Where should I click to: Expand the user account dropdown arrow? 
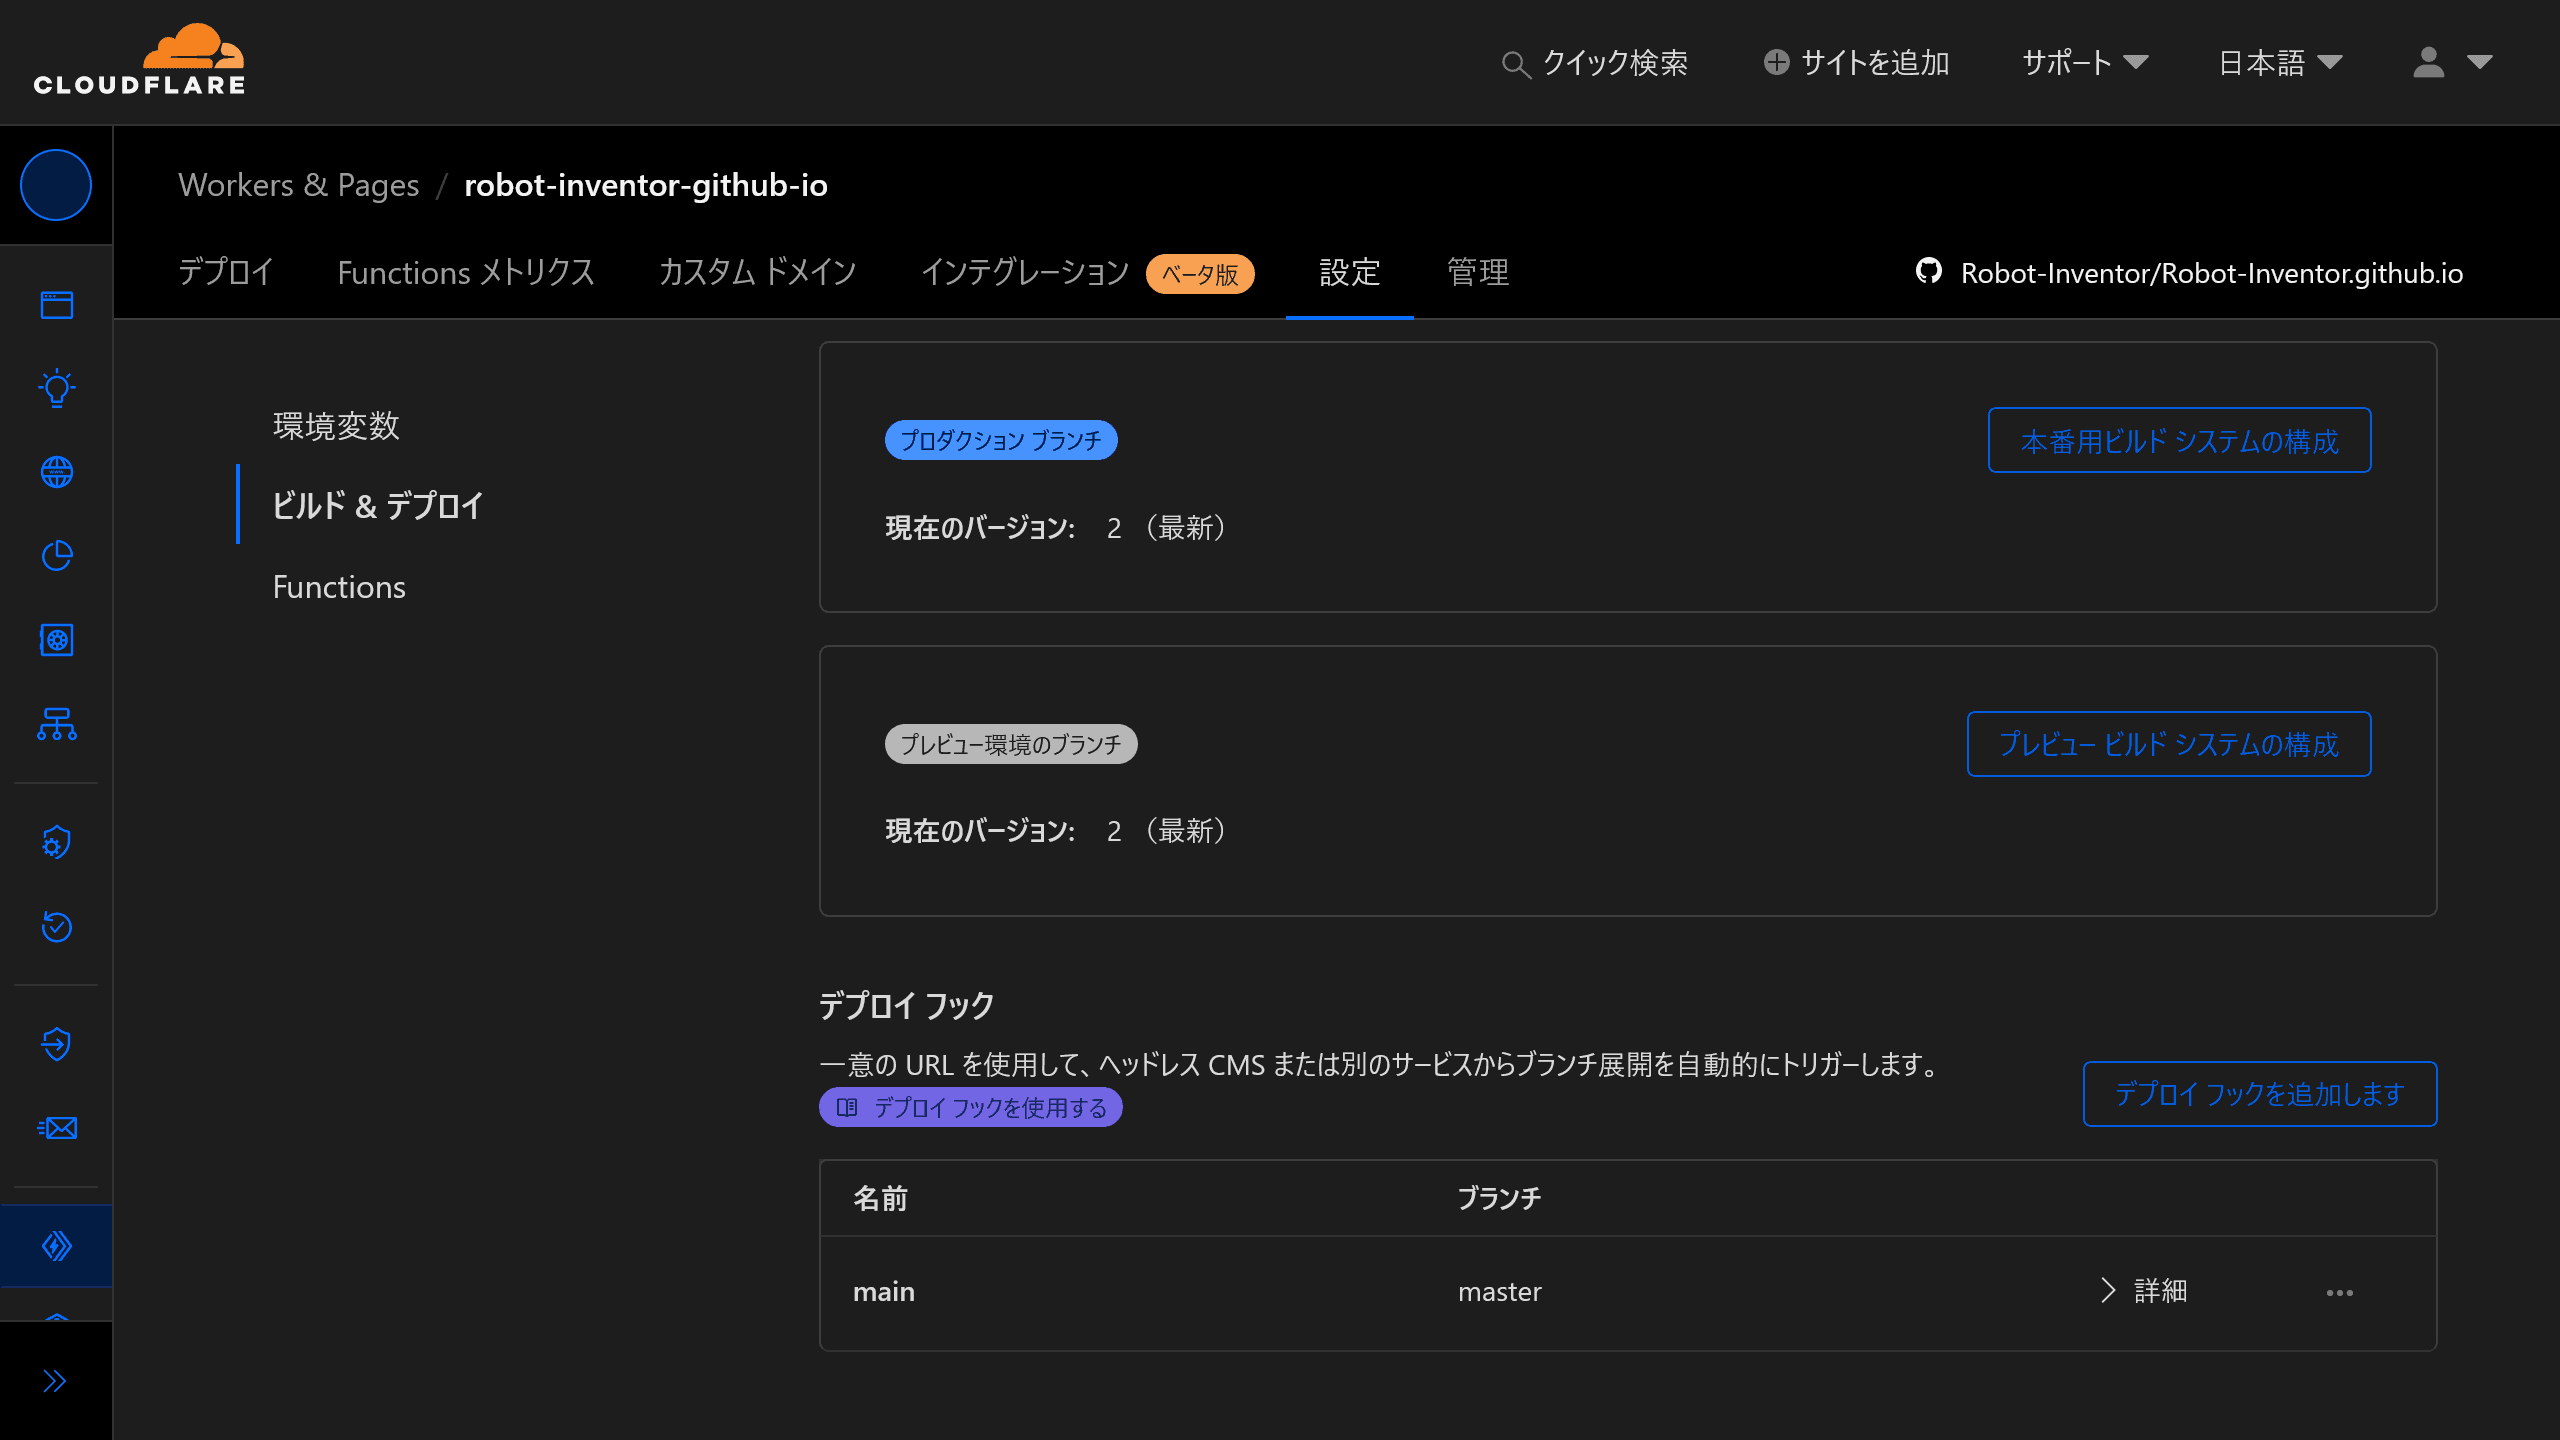coord(2480,62)
